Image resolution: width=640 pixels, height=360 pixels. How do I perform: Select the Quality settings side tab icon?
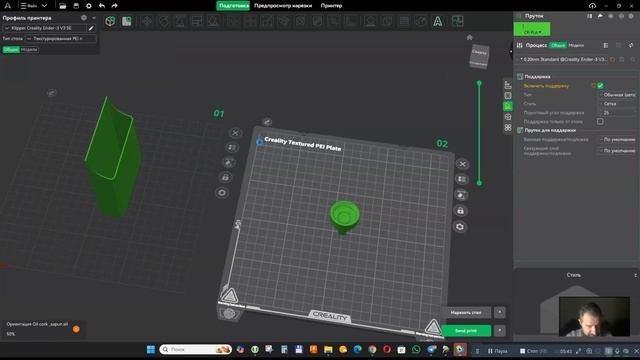[508, 85]
